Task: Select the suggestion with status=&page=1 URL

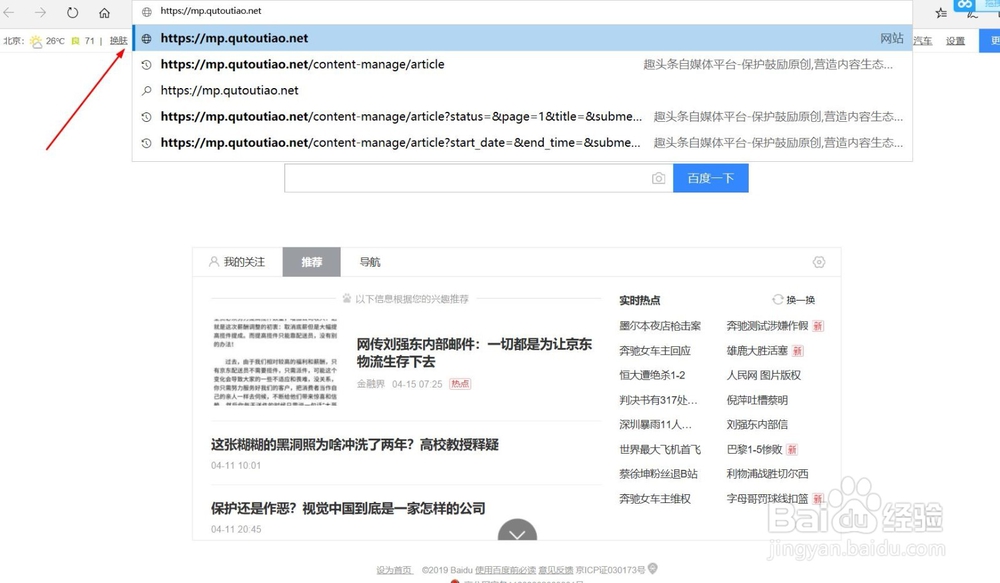Action: tap(522, 117)
